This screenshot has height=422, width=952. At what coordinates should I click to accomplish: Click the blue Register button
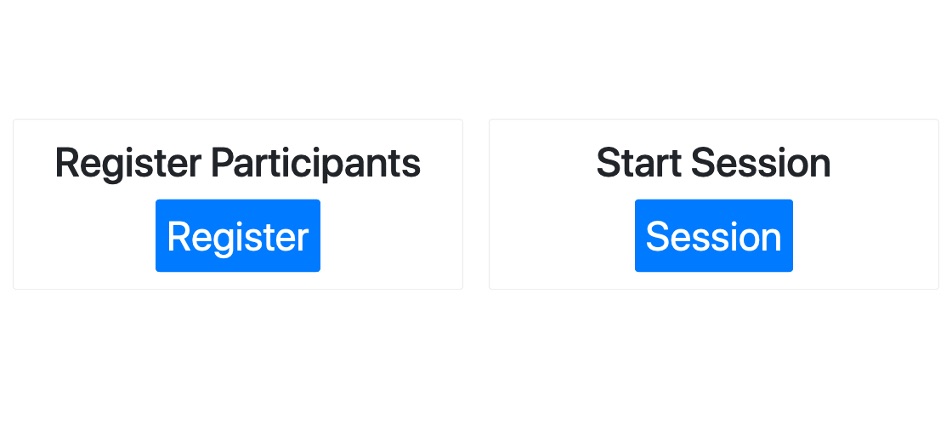coord(237,236)
